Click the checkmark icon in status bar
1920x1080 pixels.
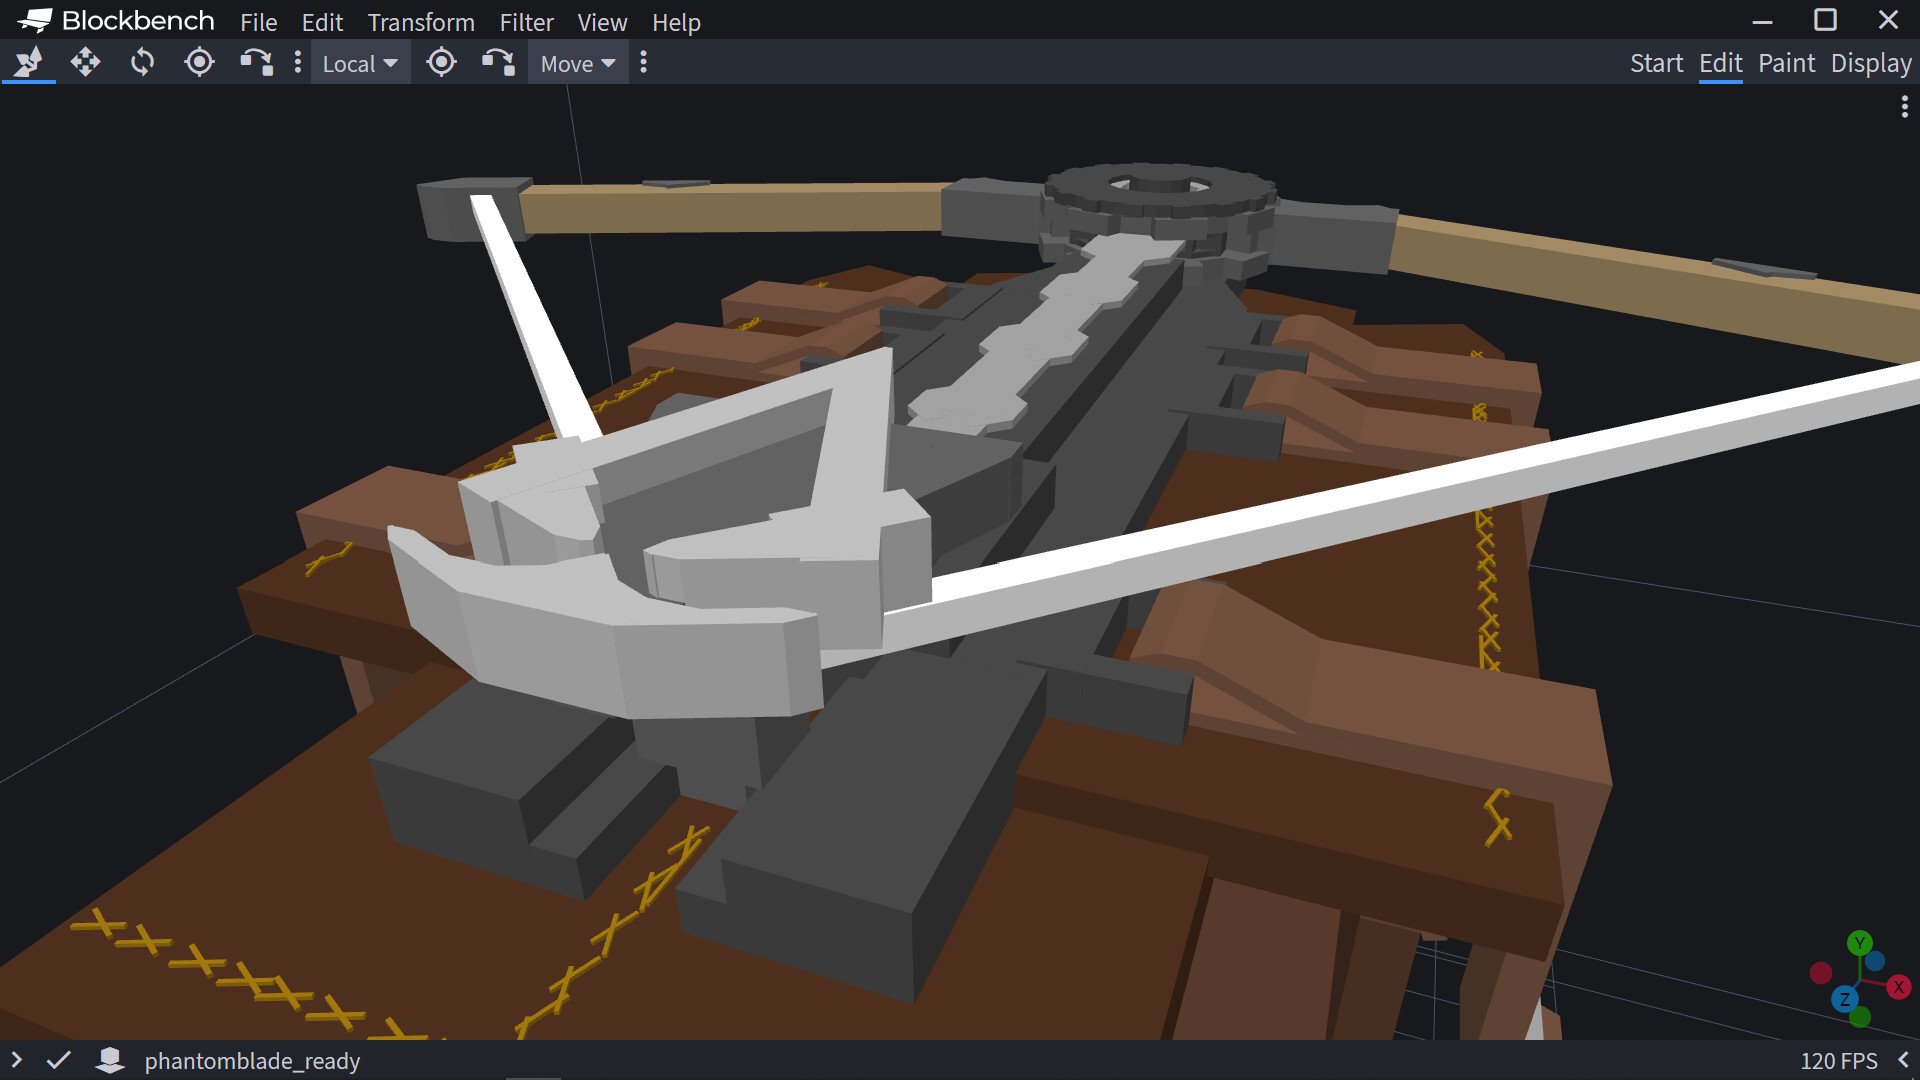59,1060
